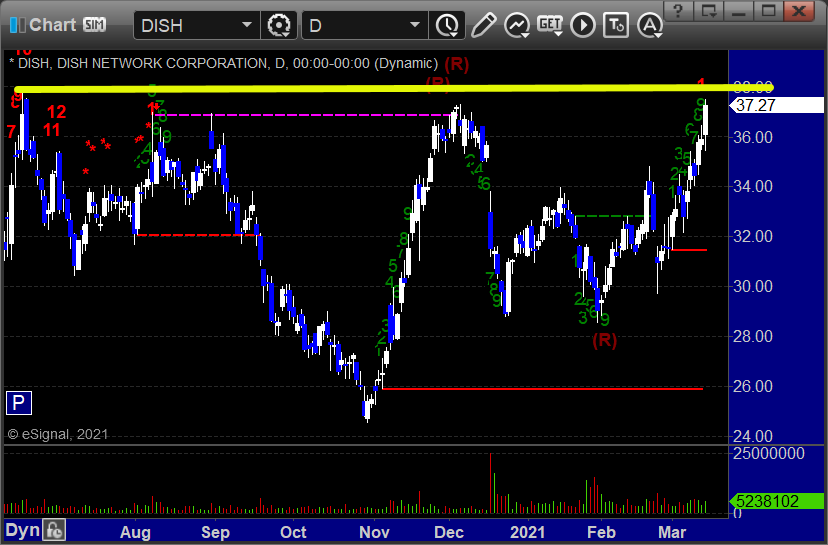
Task: Open symbol settings gear next to DISH
Action: coord(279,25)
